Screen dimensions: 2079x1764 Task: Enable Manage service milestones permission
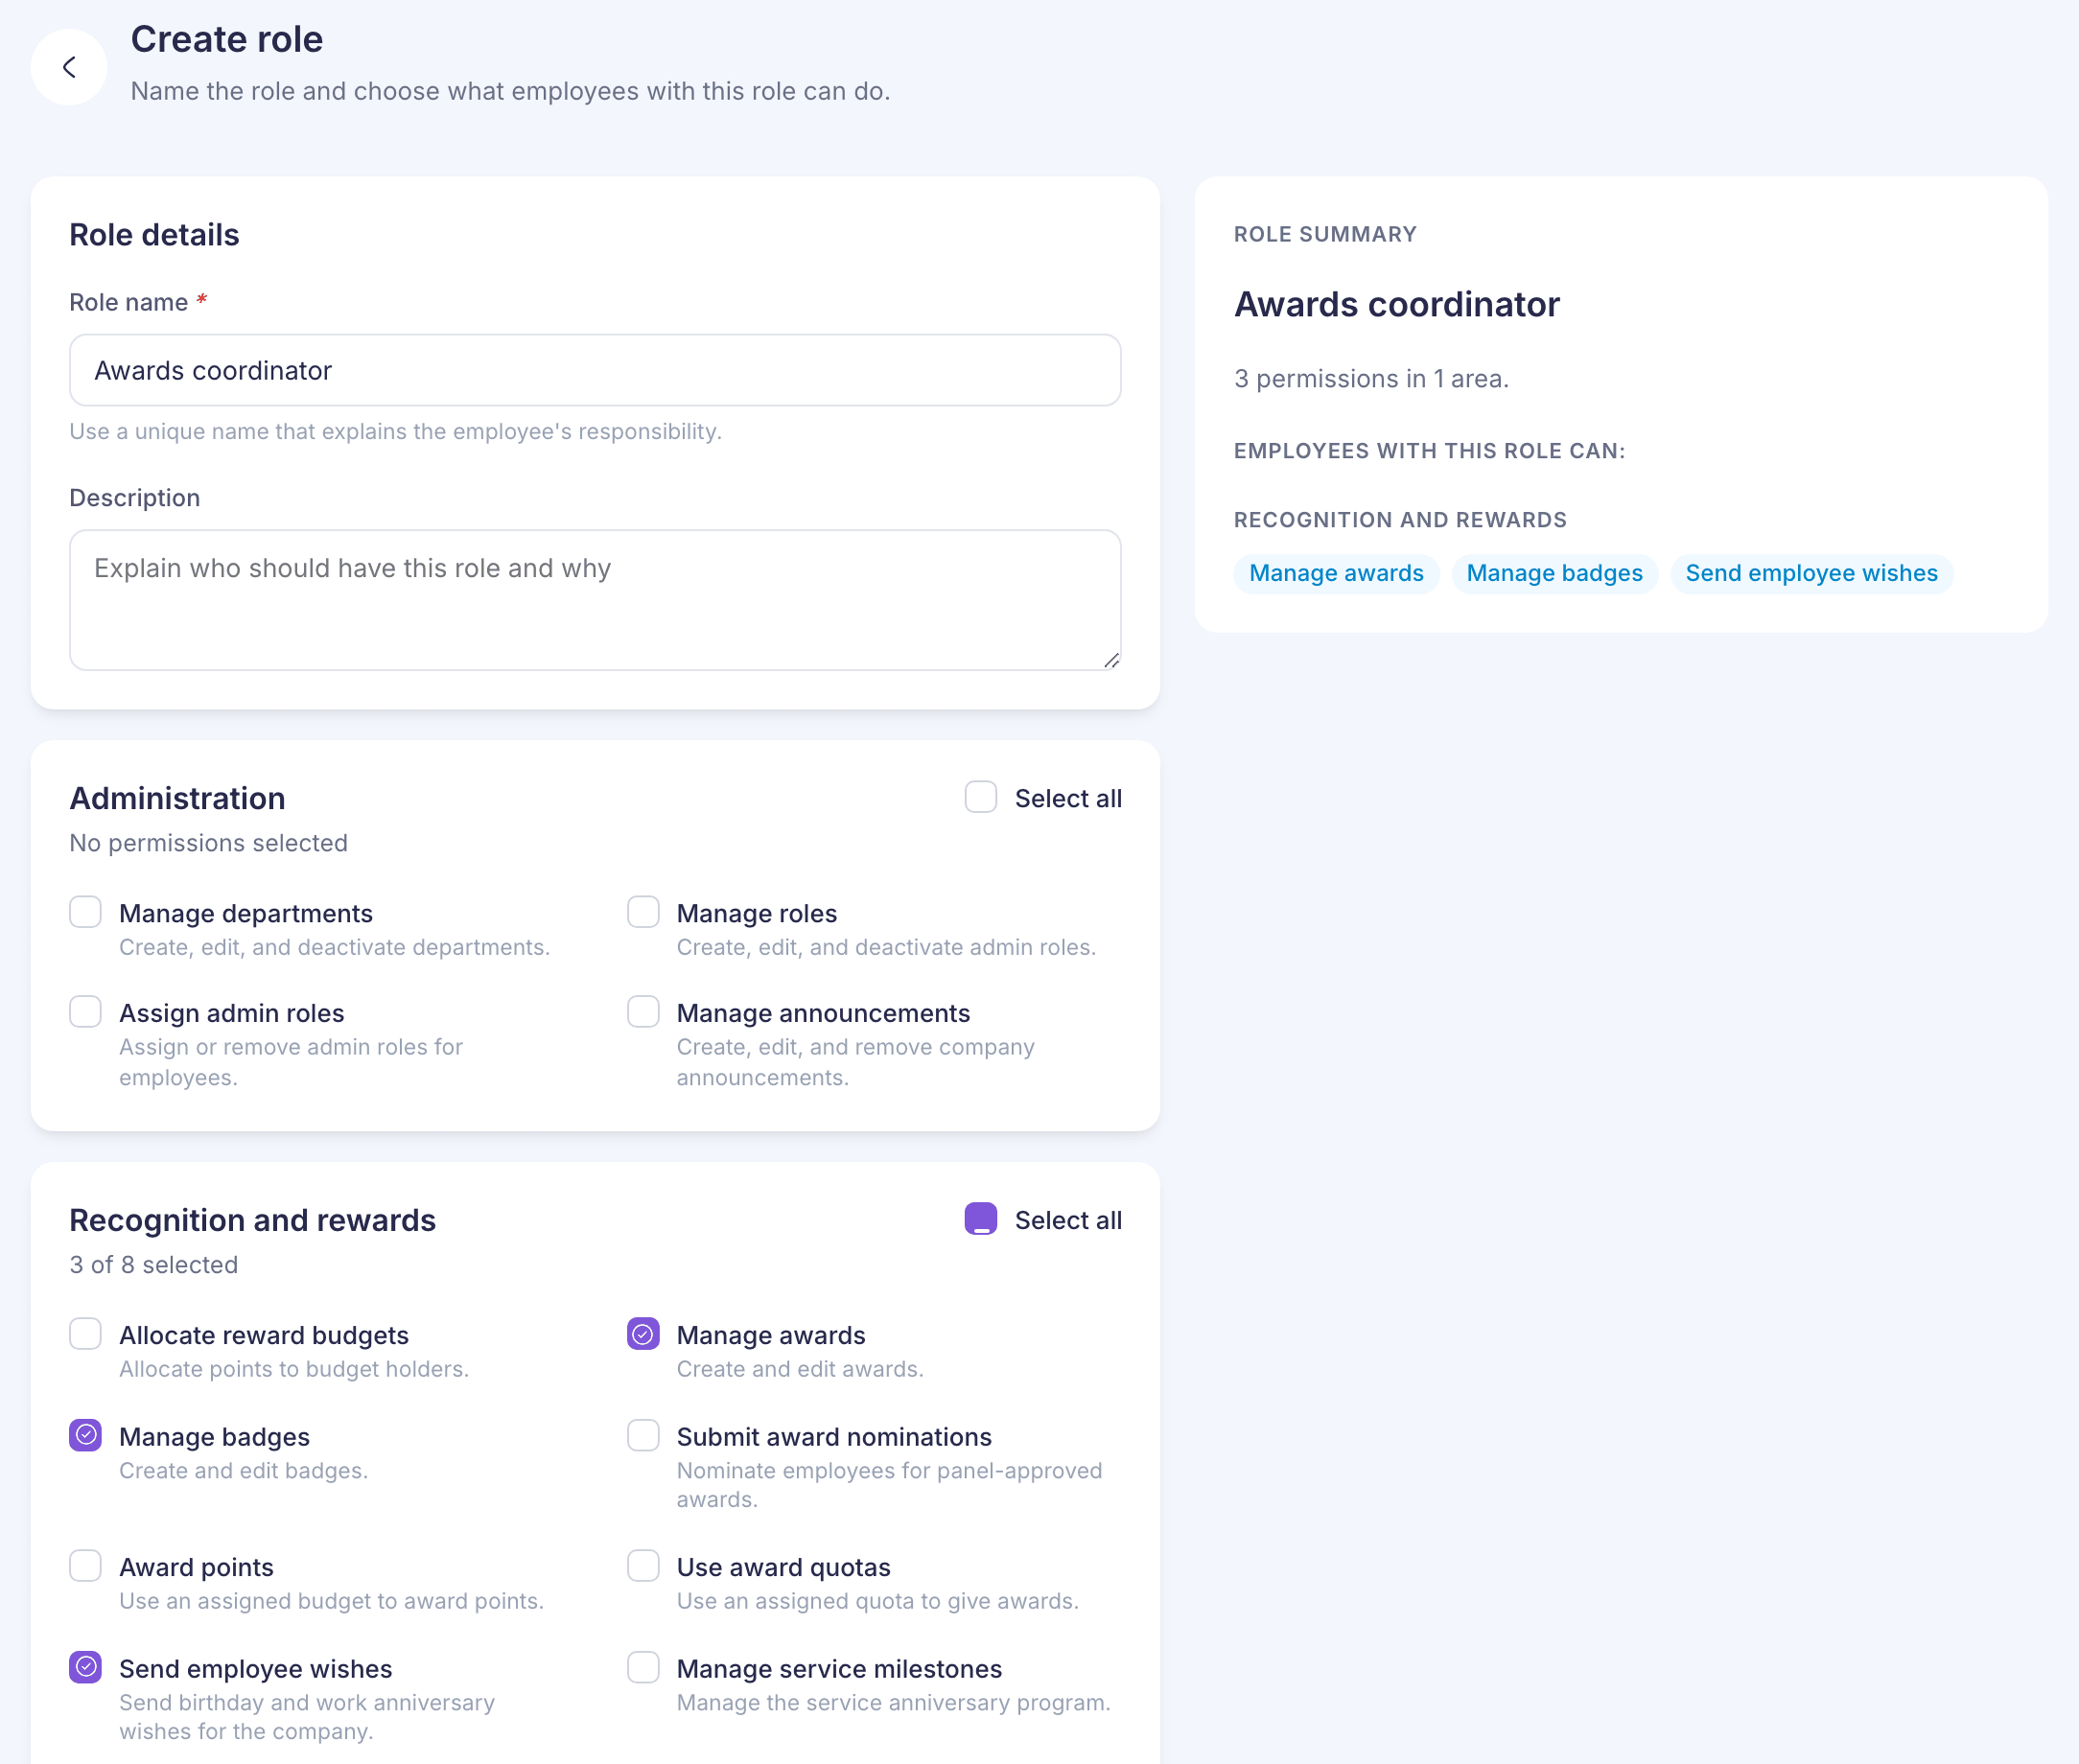pyautogui.click(x=643, y=1667)
